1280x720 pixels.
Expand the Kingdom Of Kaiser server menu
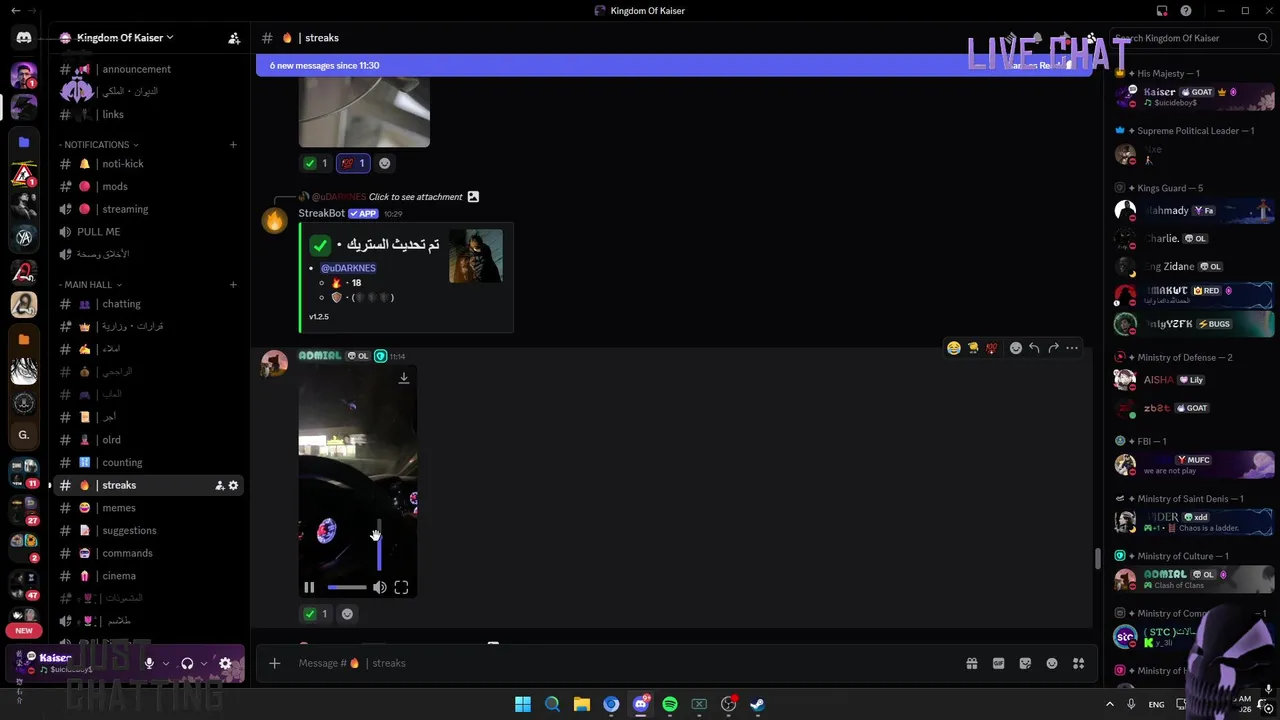tap(125, 38)
